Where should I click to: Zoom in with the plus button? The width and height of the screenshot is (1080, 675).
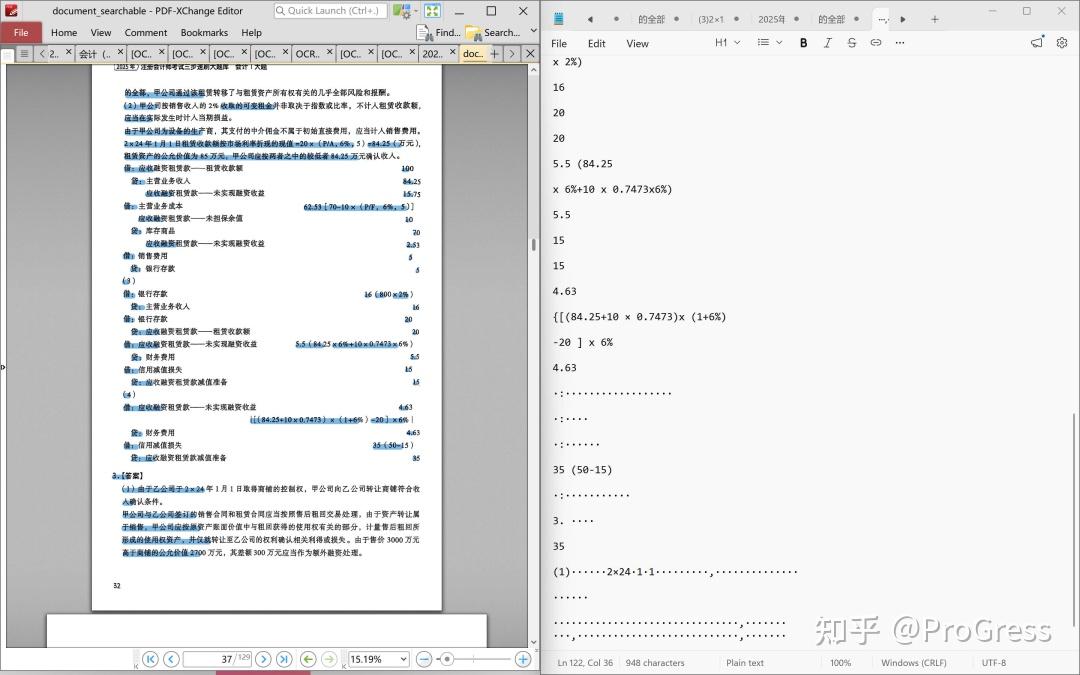tap(523, 659)
